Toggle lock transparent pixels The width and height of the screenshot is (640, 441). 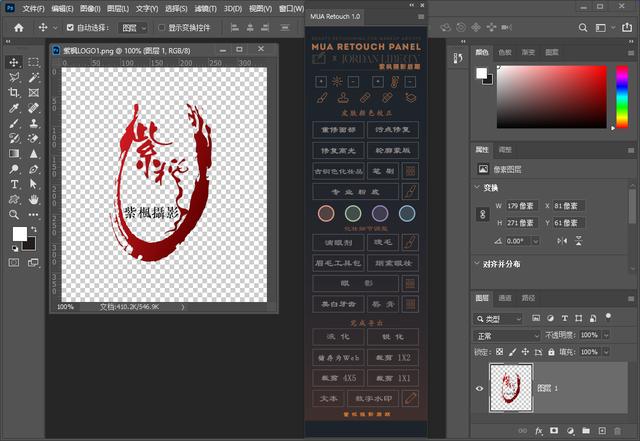500,352
